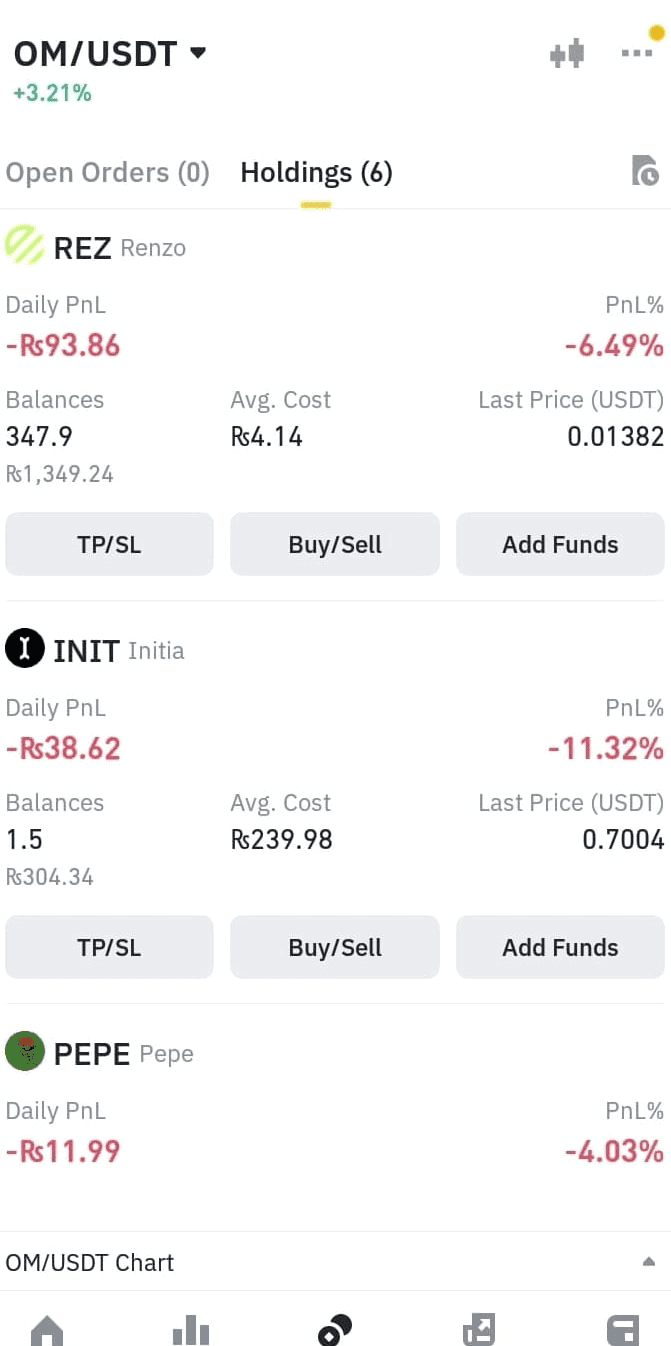Switch to the Open Orders (0) tab
Image resolution: width=671 pixels, height=1346 pixels.
point(108,172)
